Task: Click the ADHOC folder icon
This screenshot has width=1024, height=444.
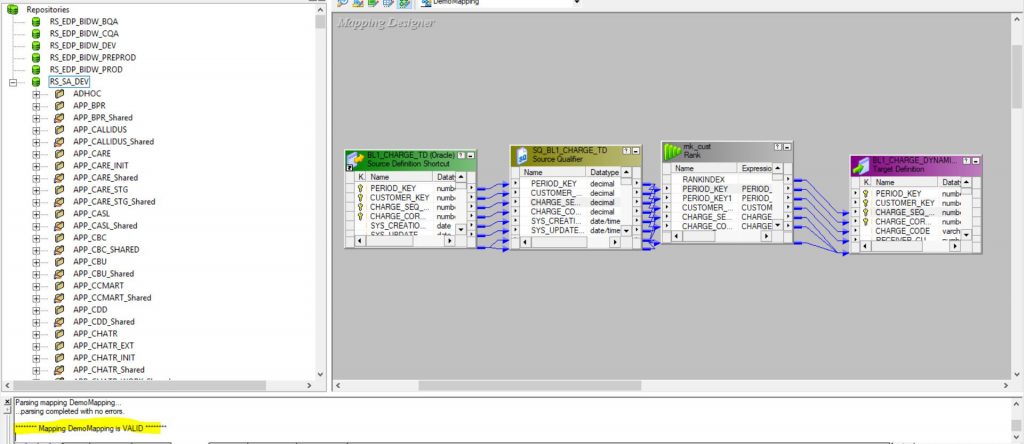Action: (x=59, y=93)
